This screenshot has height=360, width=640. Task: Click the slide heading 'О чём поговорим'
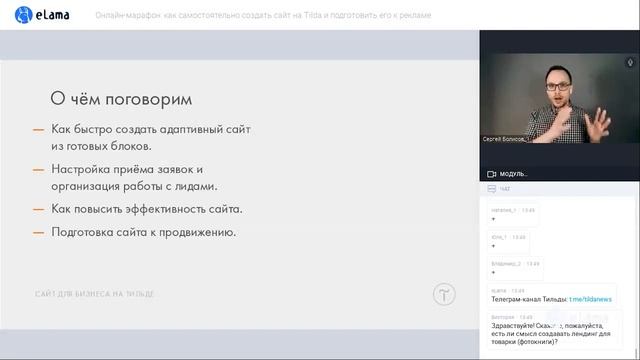121,99
